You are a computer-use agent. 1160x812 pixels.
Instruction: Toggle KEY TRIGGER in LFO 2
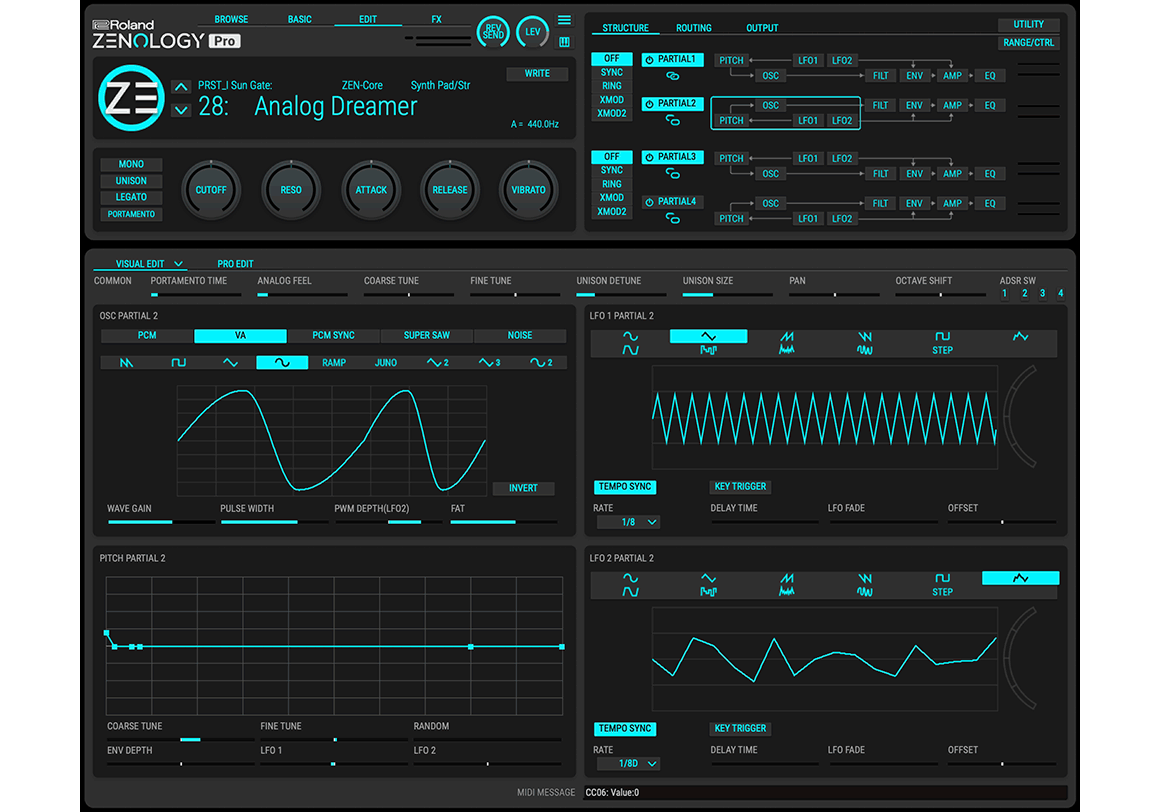[740, 728]
